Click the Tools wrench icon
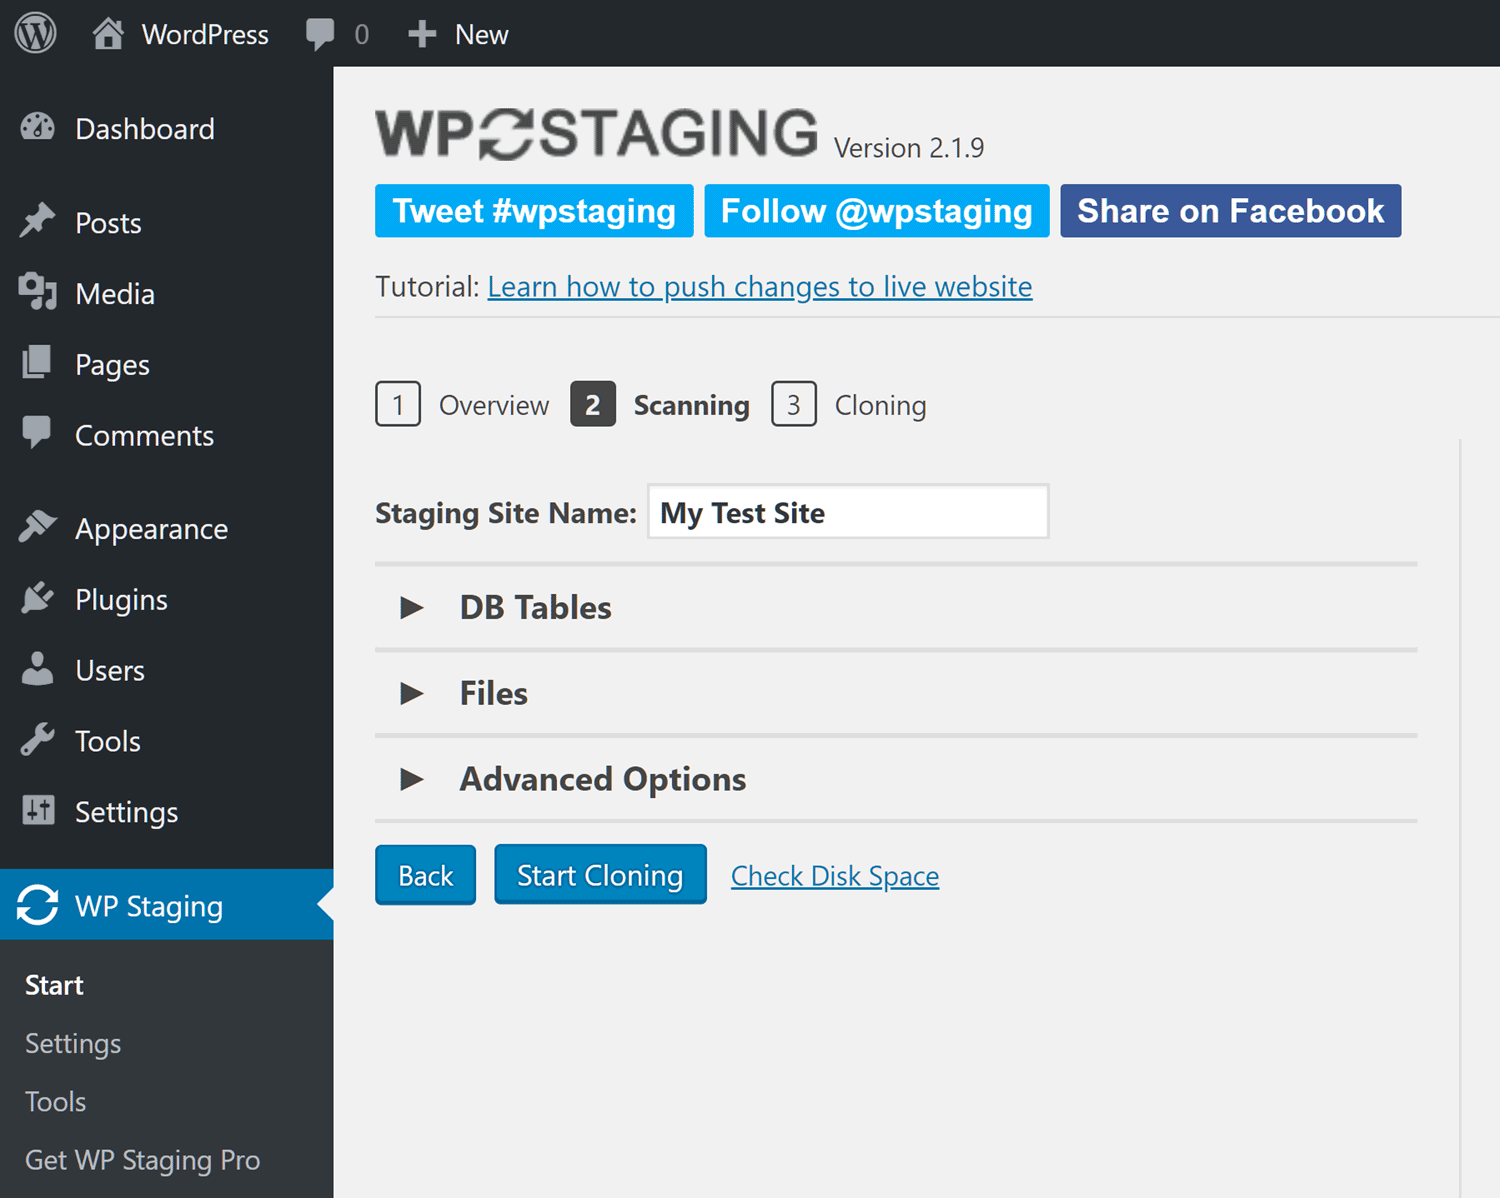The width and height of the screenshot is (1500, 1198). (x=38, y=739)
